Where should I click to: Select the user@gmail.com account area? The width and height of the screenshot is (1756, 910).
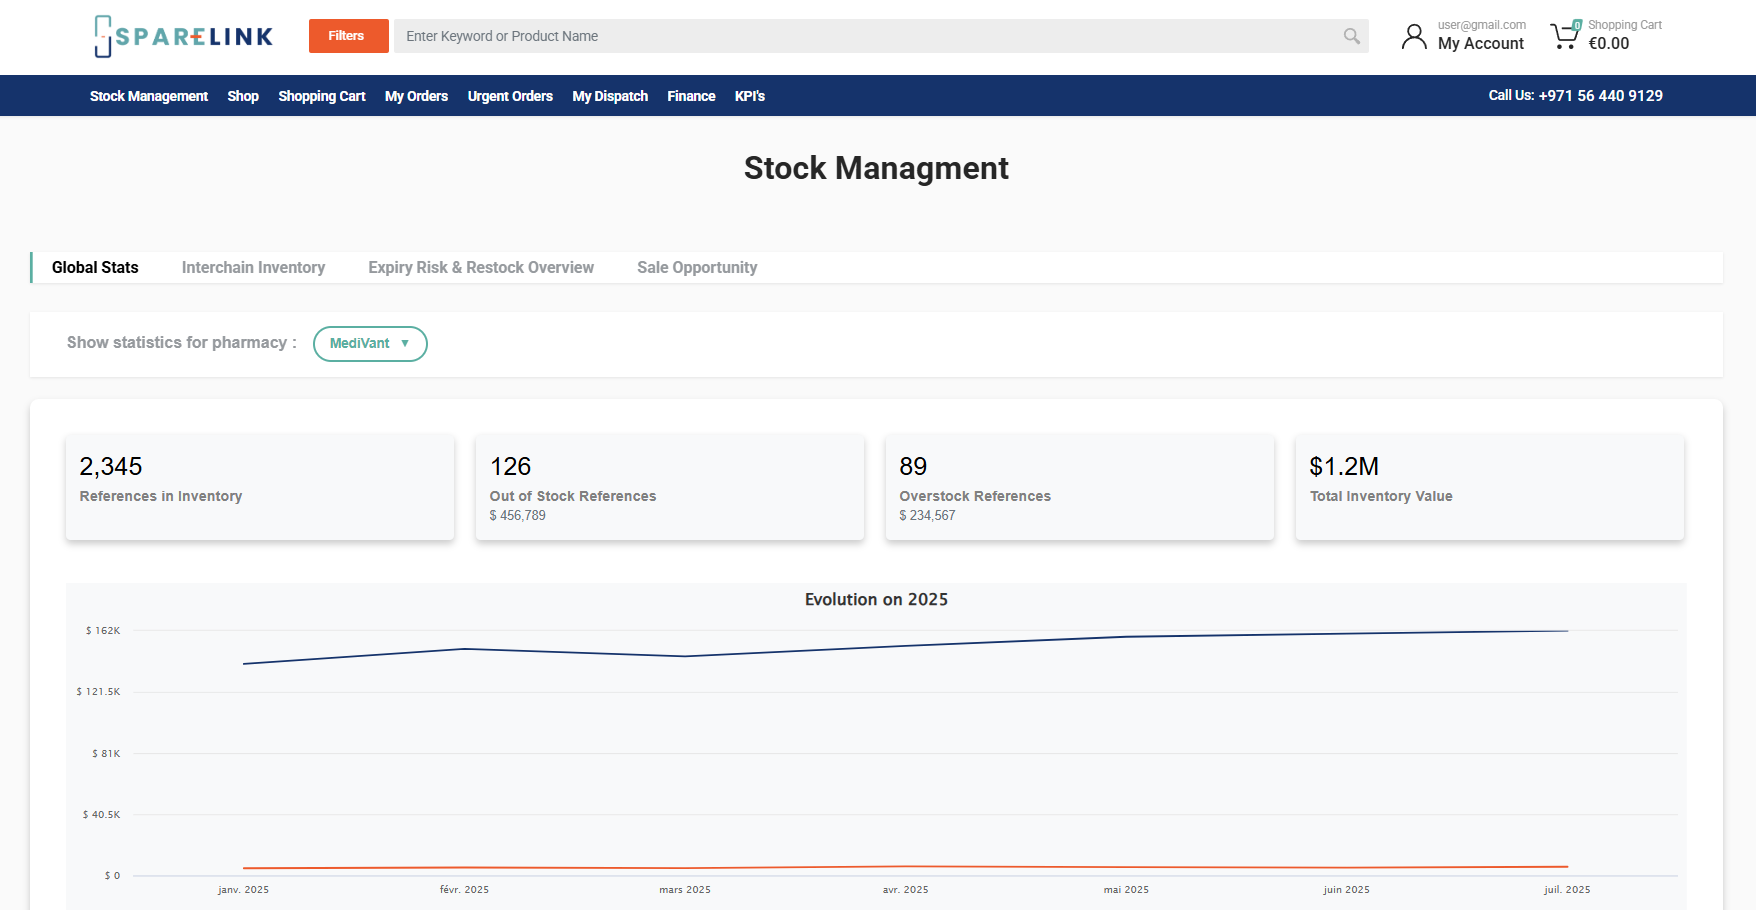(x=1481, y=25)
